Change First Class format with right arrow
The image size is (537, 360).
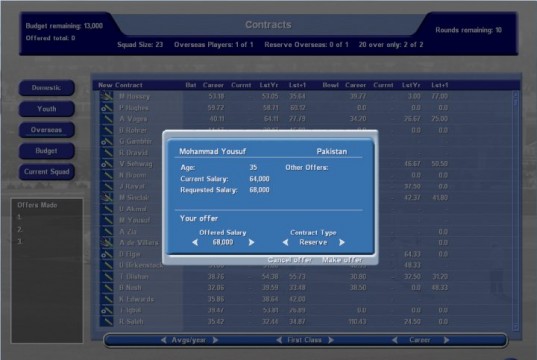[331, 340]
